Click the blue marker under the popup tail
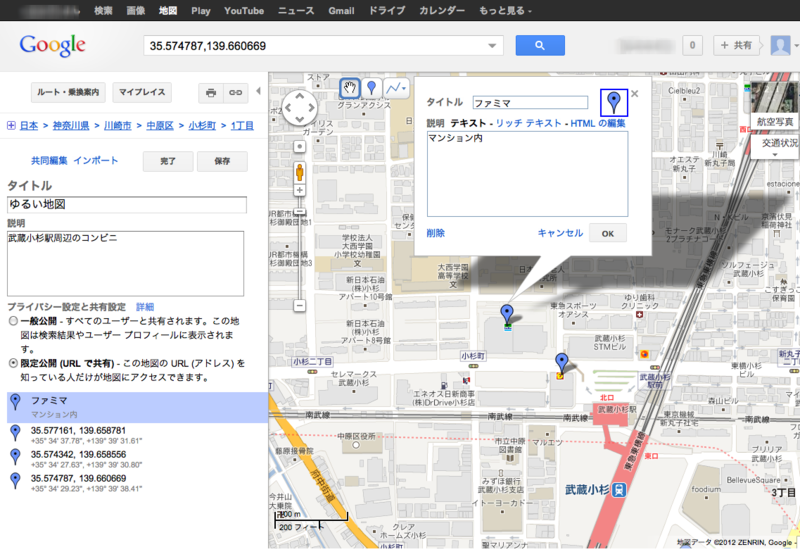The width and height of the screenshot is (800, 559). [507, 314]
